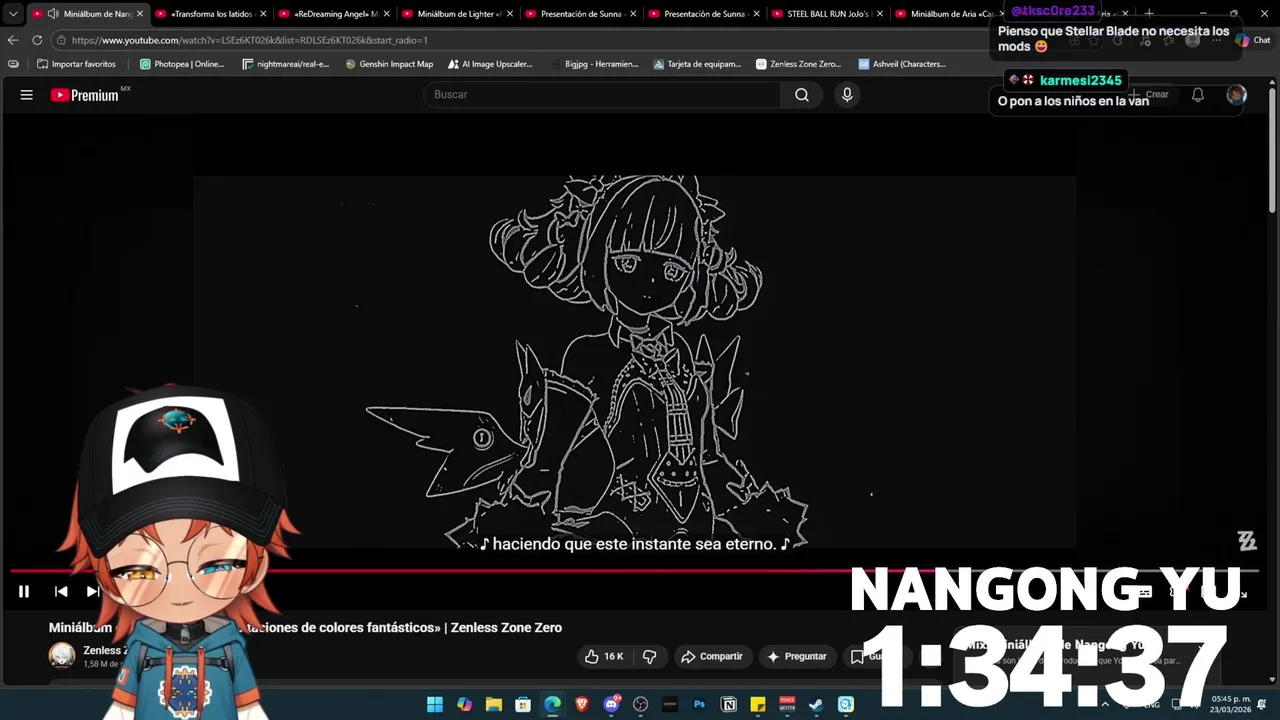Open Steam from the taskbar
Image resolution: width=1280 pixels, height=720 pixels.
(817, 705)
